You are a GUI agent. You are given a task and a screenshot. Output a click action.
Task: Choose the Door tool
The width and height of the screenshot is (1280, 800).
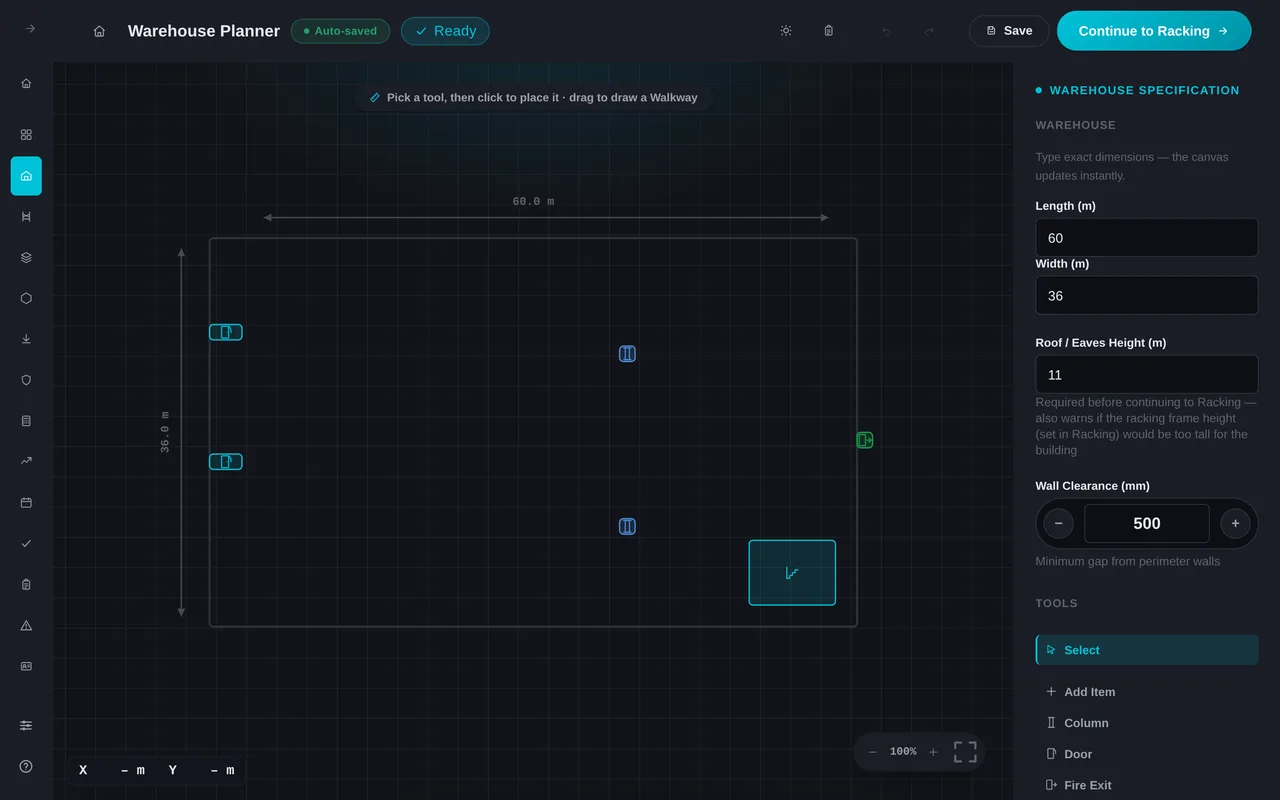(1147, 754)
